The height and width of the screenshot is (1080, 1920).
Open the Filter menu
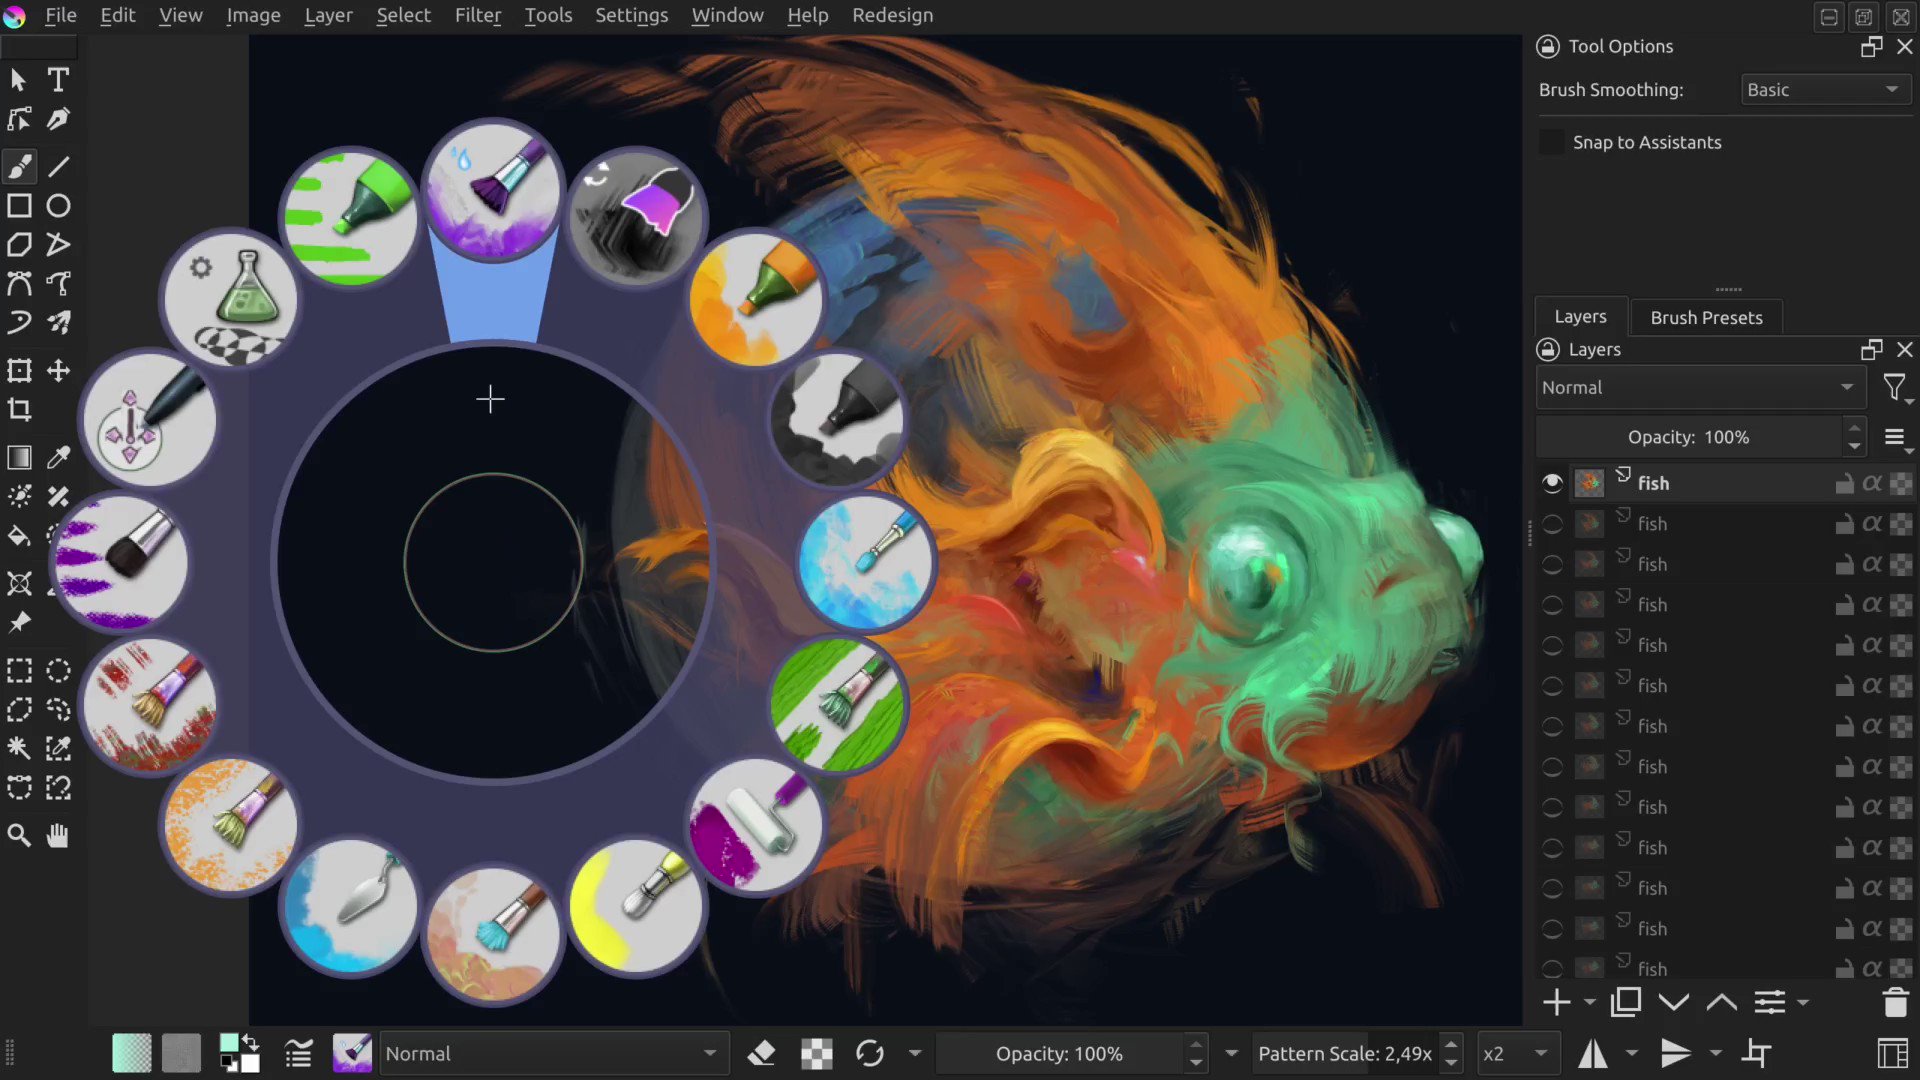pos(478,15)
